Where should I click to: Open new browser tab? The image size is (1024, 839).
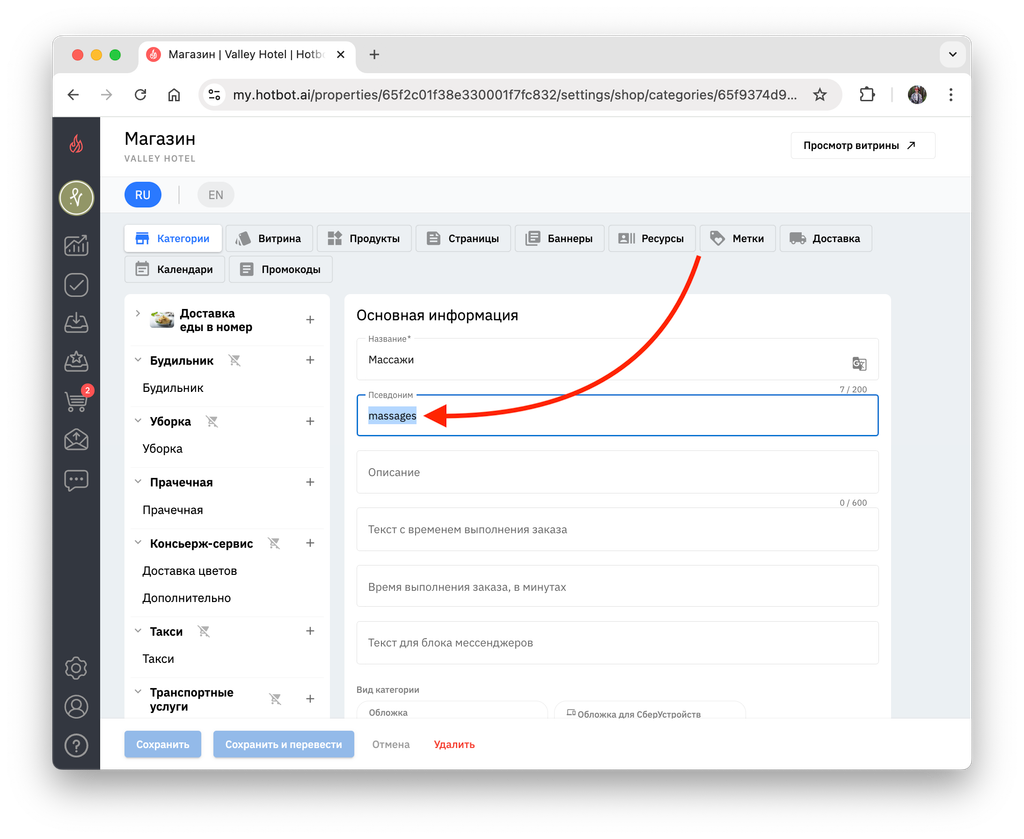[374, 55]
